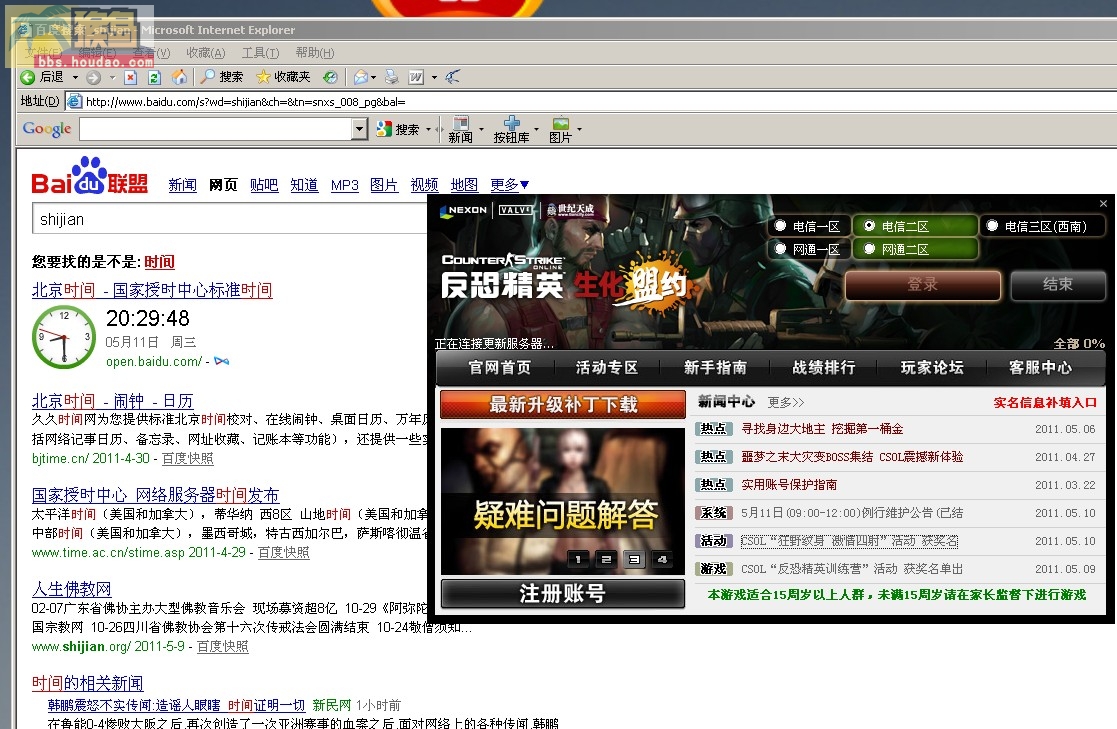The image size is (1117, 729).
Task: Open the 人生佛教网 search result
Action: pyautogui.click(x=71, y=589)
